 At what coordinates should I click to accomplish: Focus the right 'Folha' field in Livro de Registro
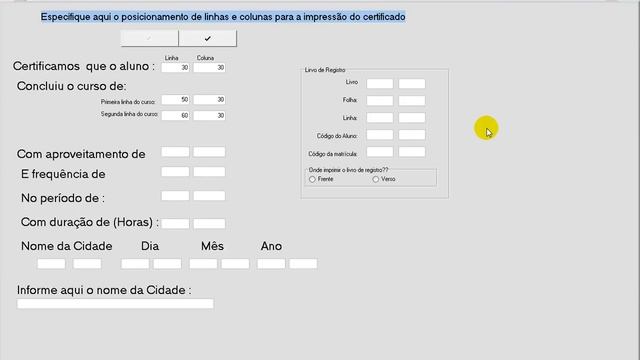click(x=412, y=100)
